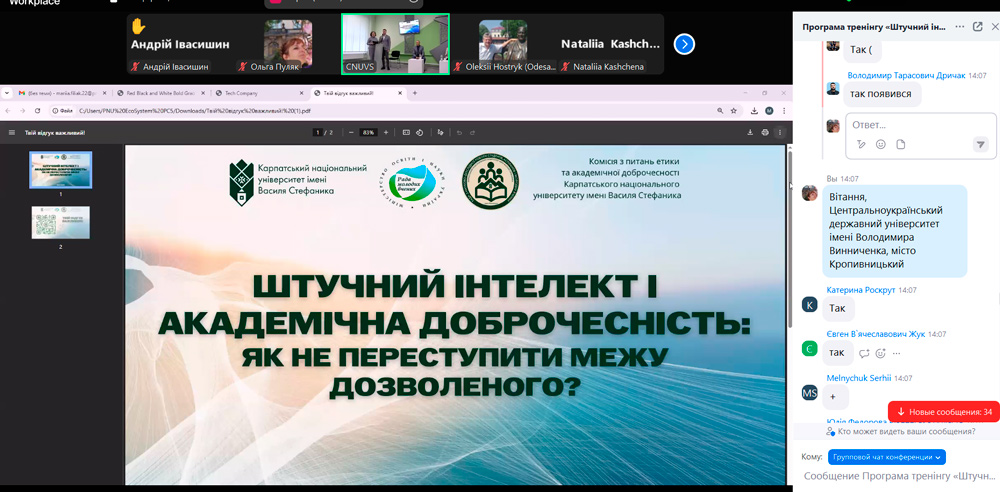Click the PDF annotate draw tool
1000x492 pixels.
click(440, 133)
